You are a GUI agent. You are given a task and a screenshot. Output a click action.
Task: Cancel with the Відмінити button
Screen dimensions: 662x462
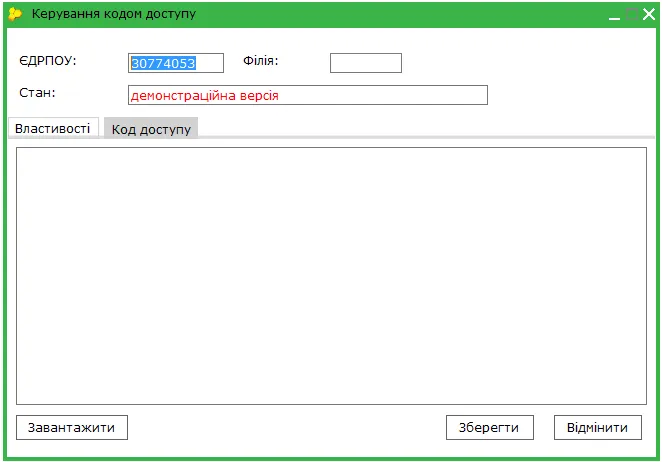point(598,427)
